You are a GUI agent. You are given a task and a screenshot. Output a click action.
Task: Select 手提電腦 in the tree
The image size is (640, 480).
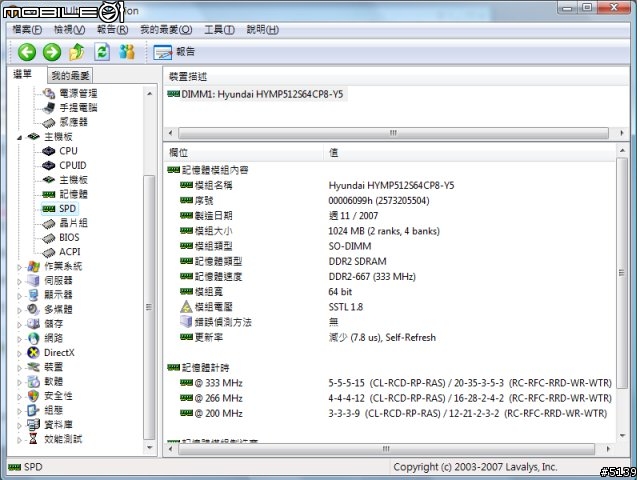tap(70, 108)
